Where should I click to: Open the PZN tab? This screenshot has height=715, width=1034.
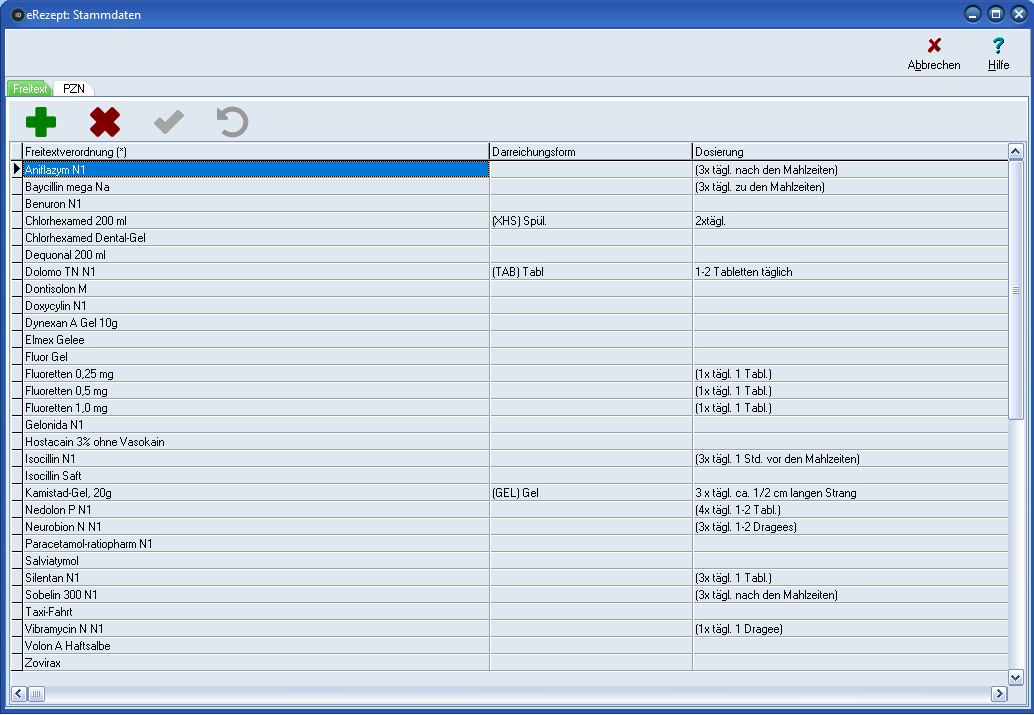[73, 88]
